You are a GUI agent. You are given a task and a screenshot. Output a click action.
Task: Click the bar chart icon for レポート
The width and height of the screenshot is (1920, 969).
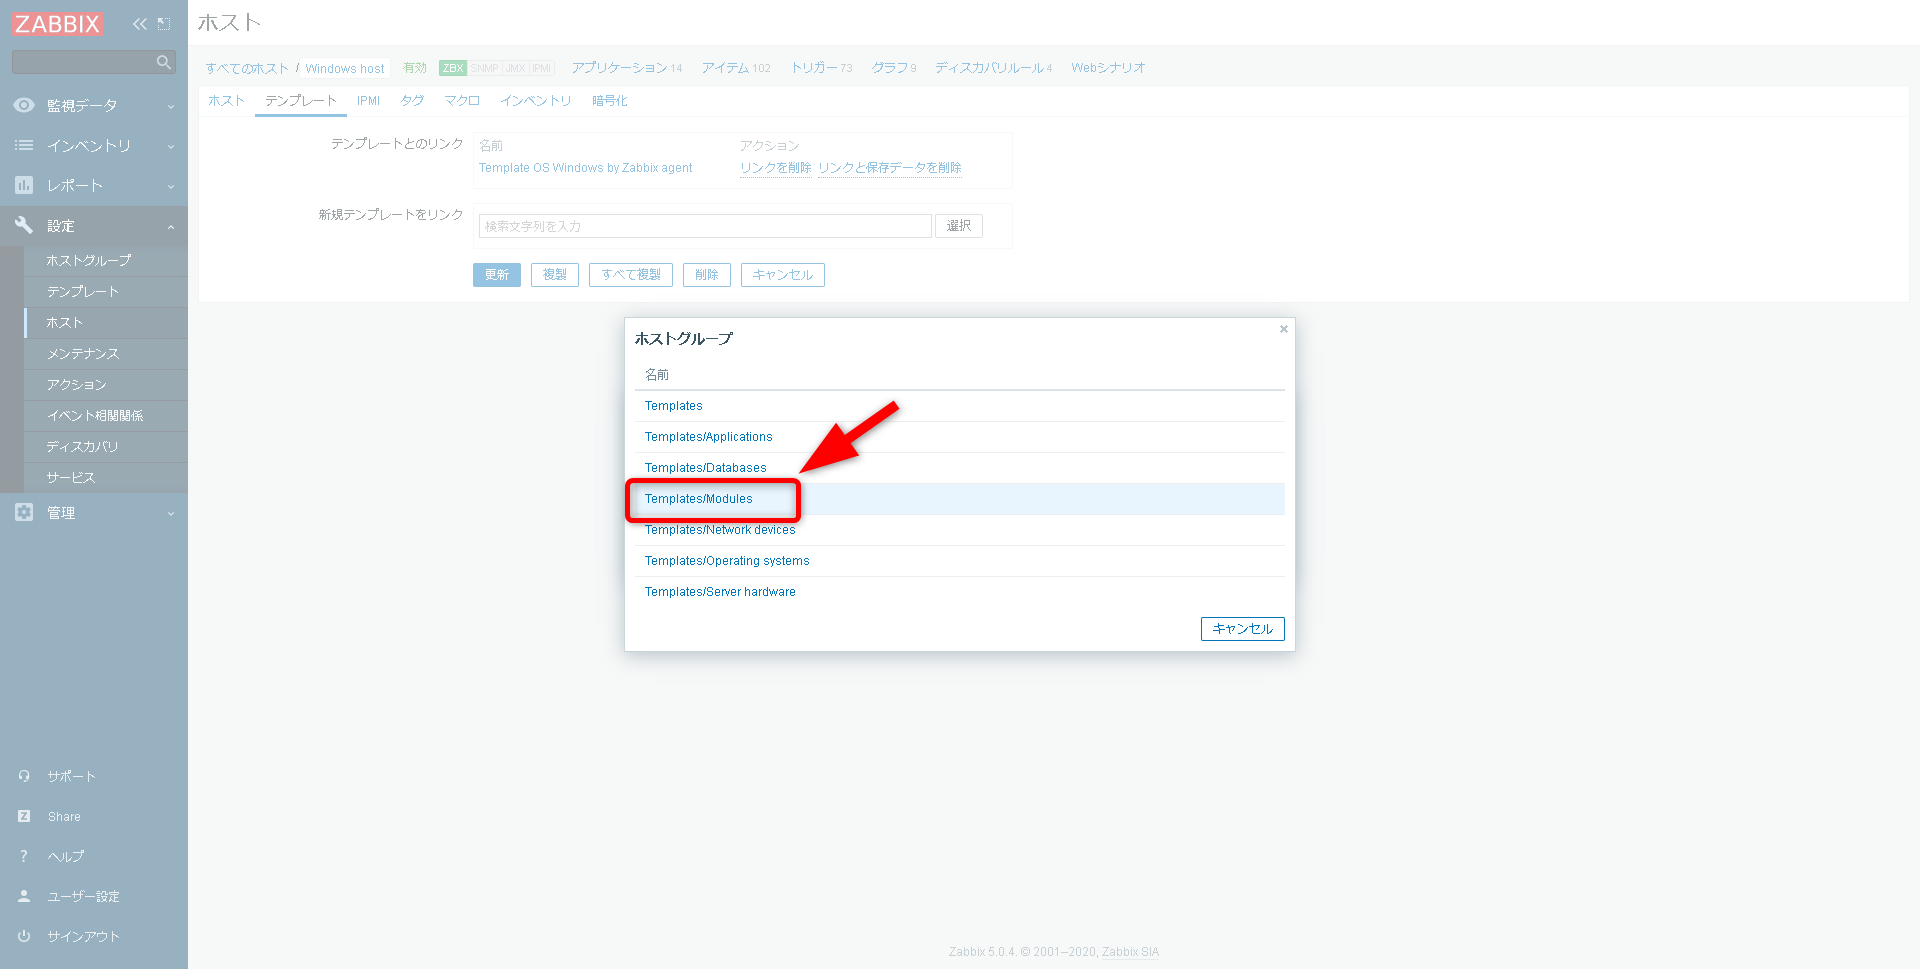[x=24, y=185]
